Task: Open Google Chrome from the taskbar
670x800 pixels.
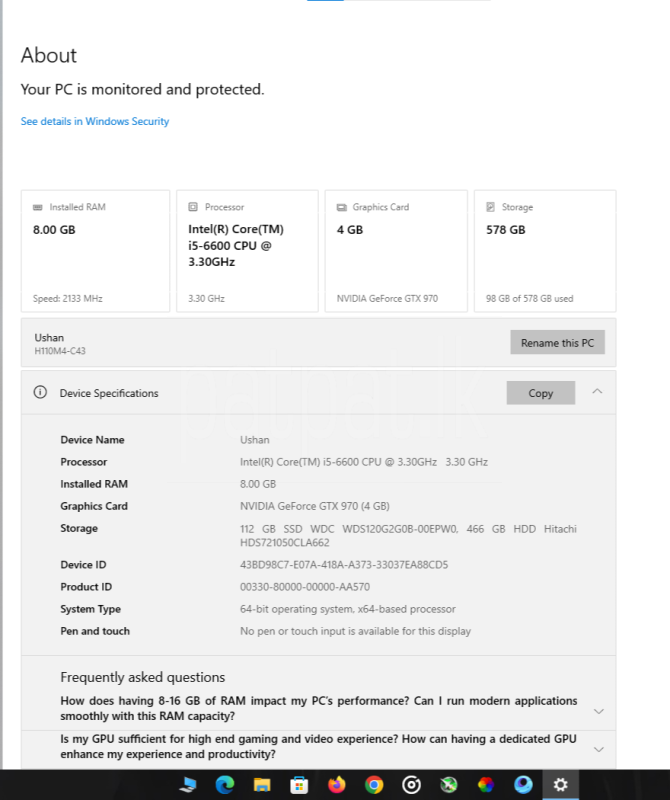Action: pyautogui.click(x=374, y=785)
